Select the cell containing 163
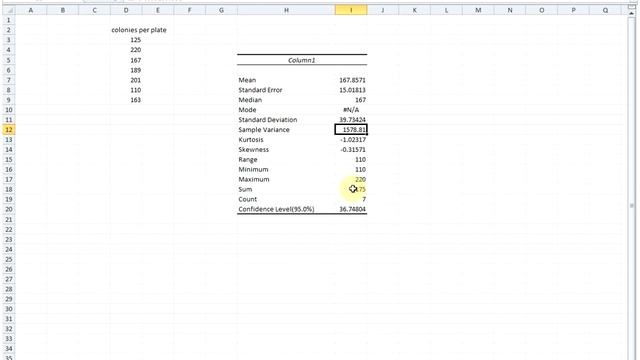640x360 pixels. (126, 100)
